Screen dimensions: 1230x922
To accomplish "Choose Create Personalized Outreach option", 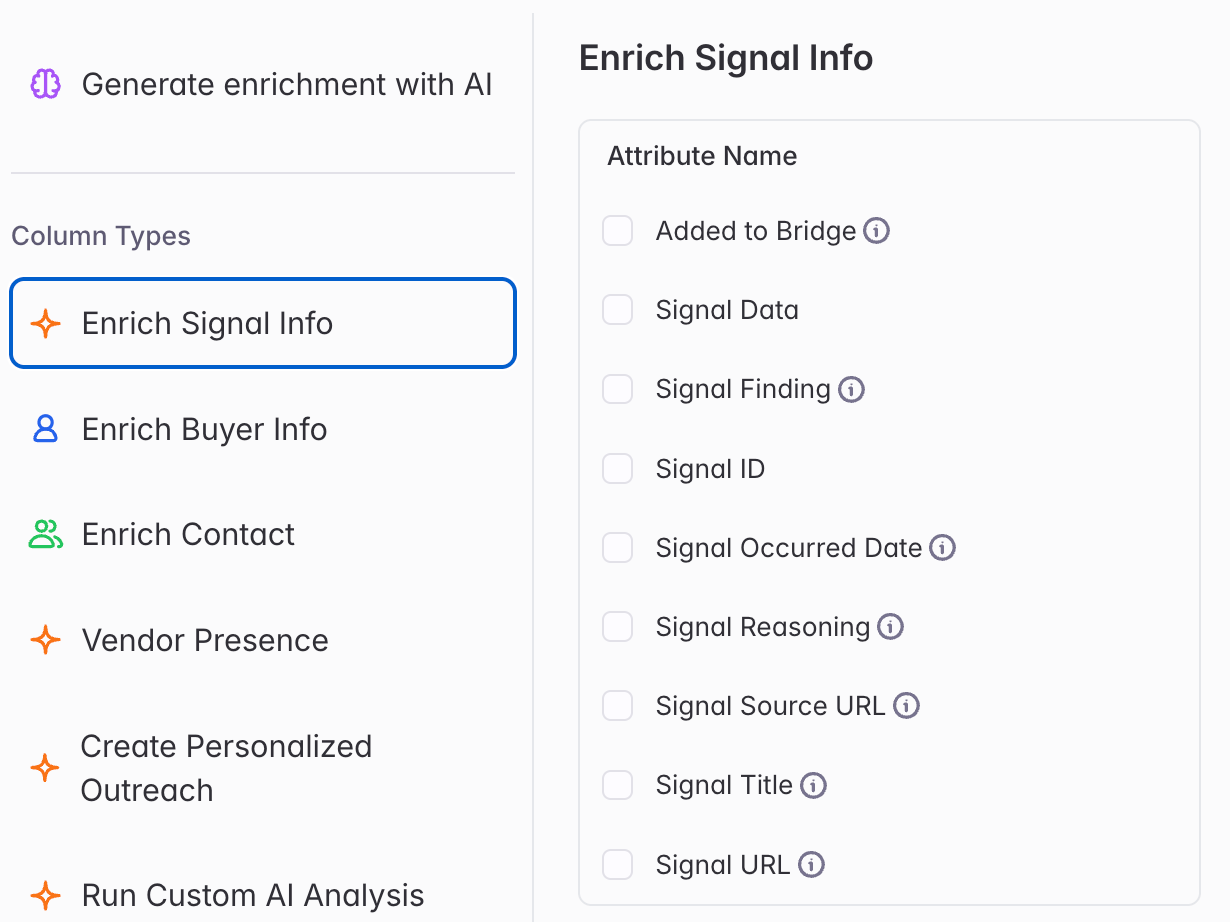I will tap(263, 768).
